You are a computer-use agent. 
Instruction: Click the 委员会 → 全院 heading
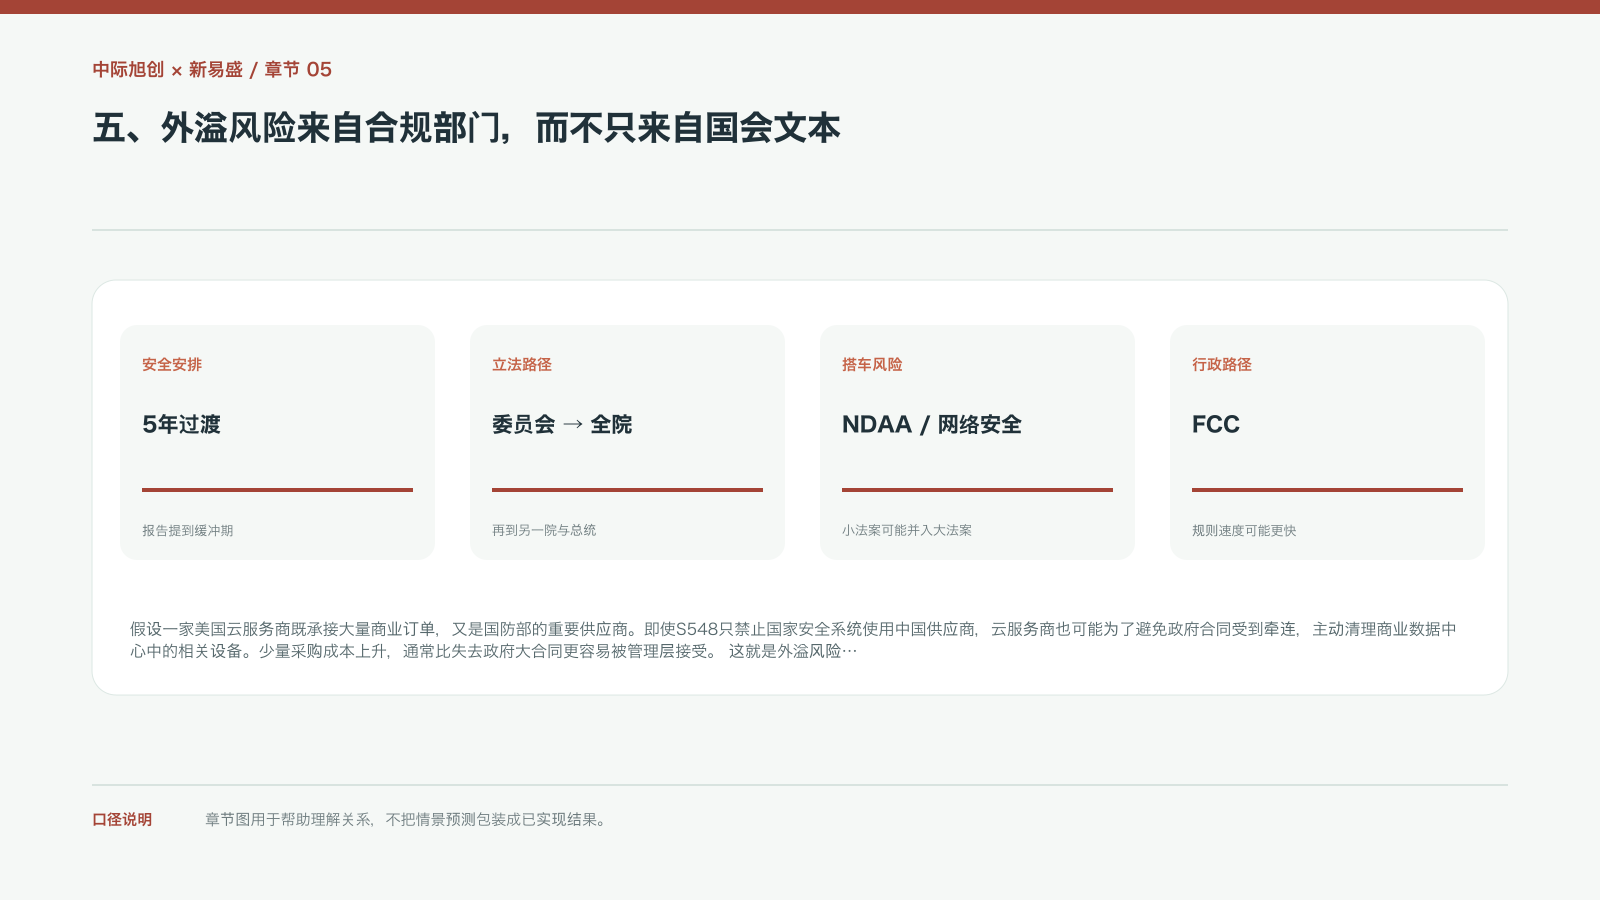click(562, 424)
